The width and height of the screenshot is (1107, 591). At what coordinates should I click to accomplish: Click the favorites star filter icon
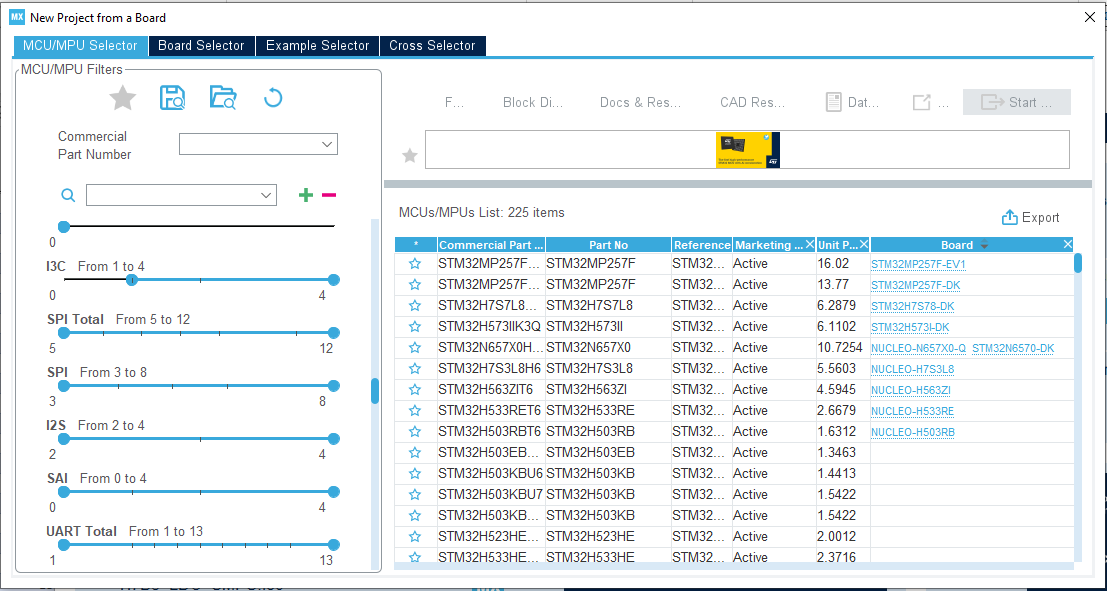(x=122, y=98)
